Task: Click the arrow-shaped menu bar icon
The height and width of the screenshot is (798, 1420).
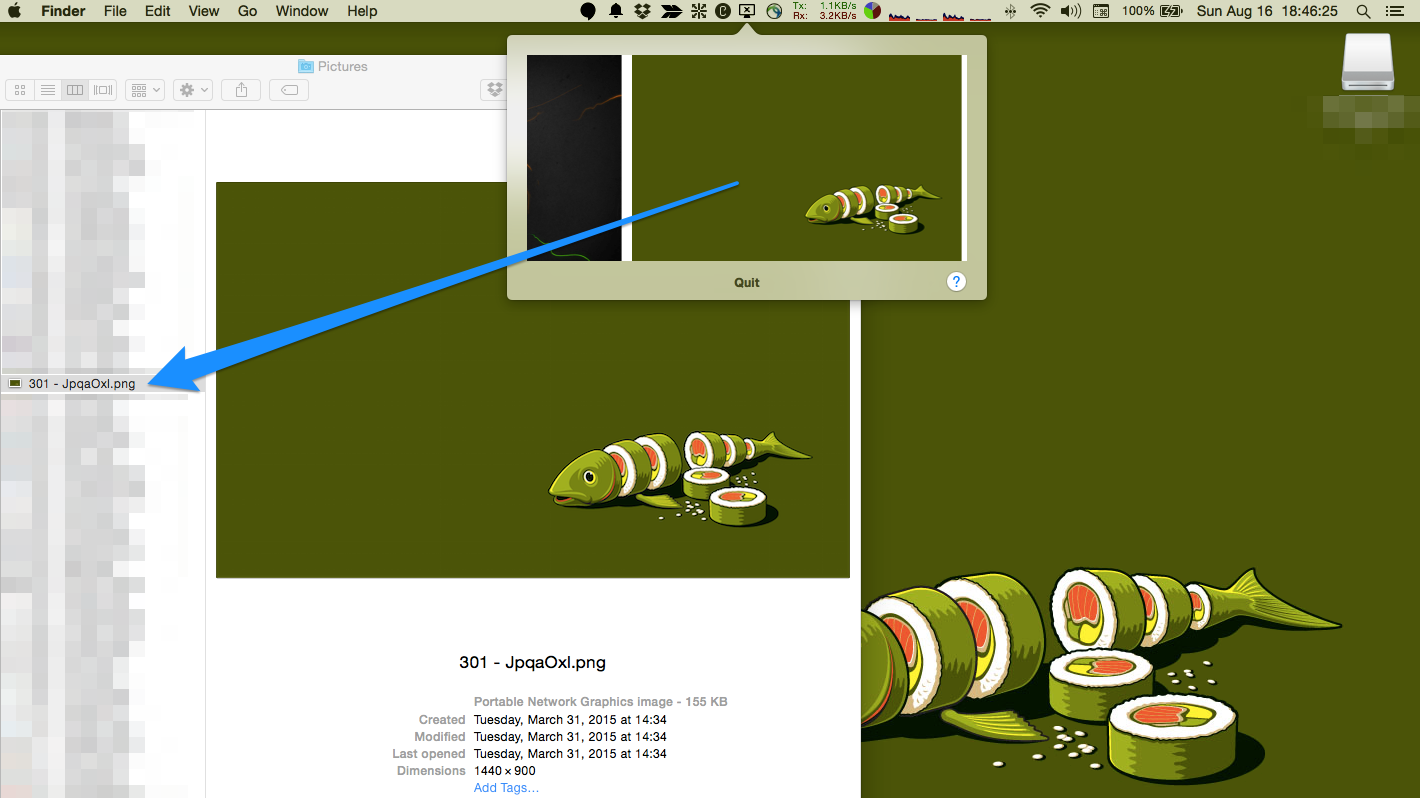Action: point(671,11)
